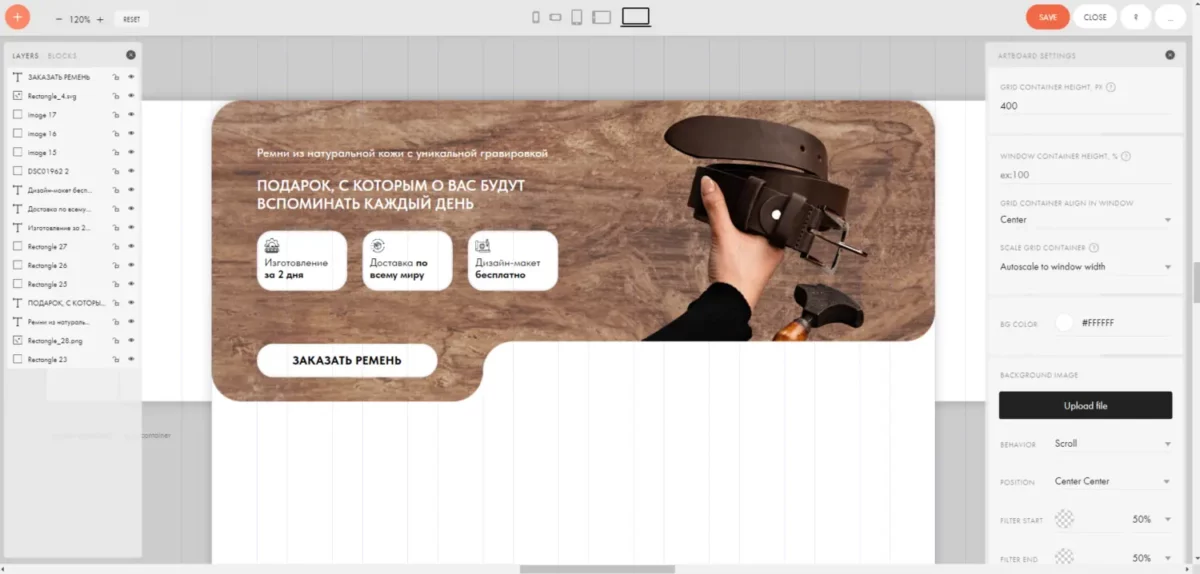Open the more options ellipsis button
This screenshot has height=574, width=1200.
click(x=1170, y=17)
